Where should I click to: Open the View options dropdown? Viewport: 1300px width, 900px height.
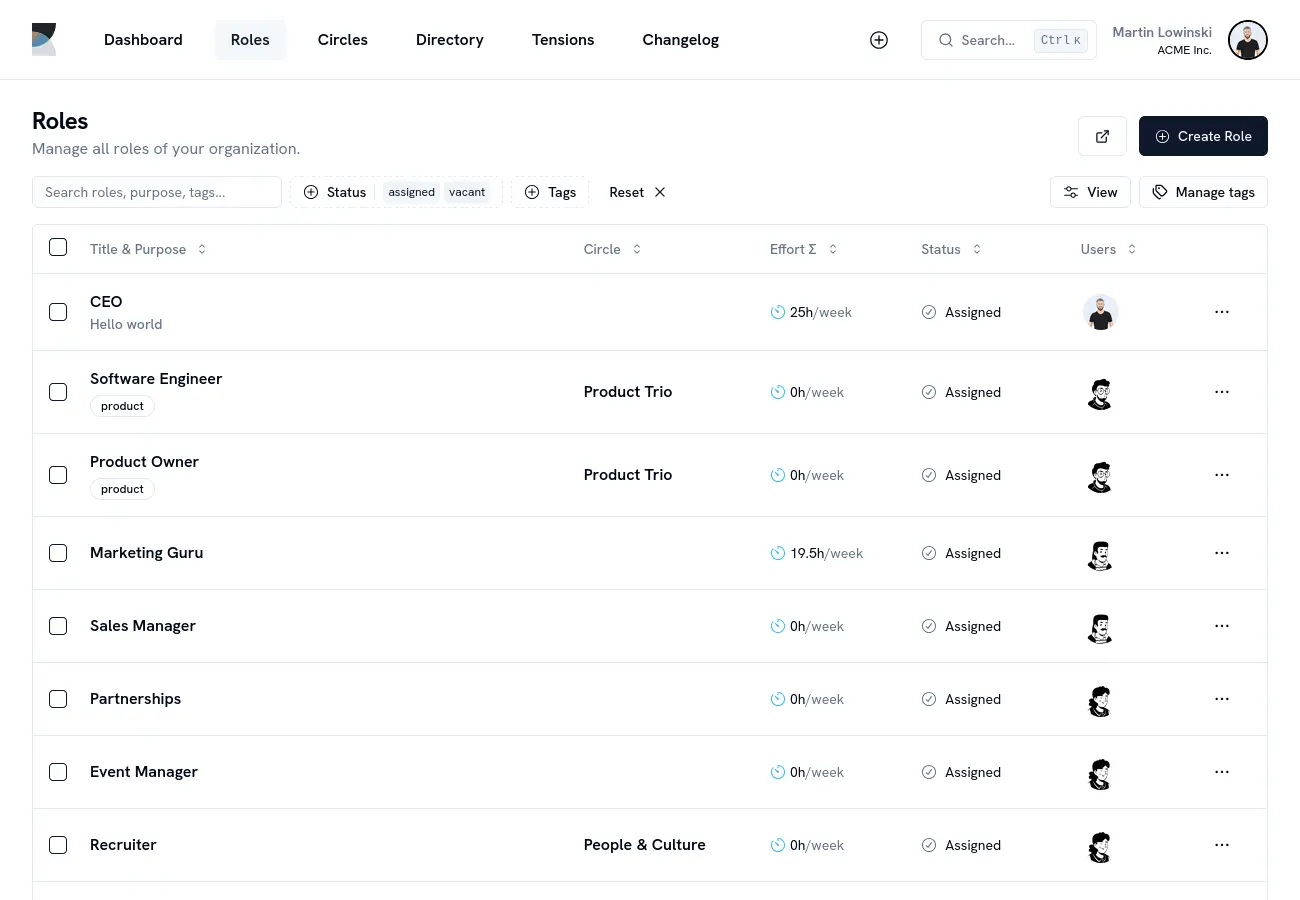pos(1090,192)
